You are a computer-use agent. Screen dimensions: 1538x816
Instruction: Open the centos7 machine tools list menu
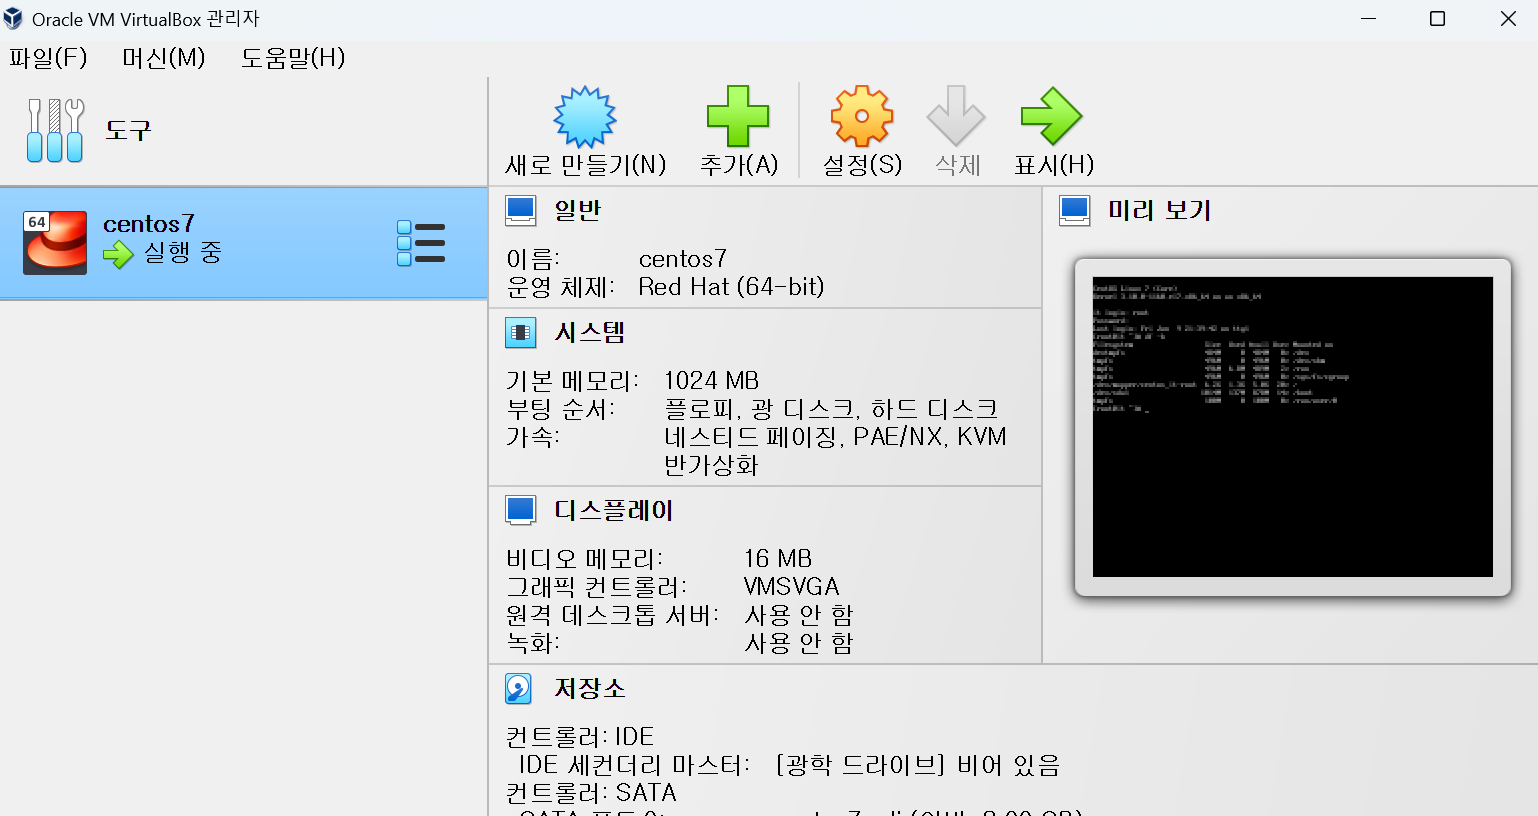click(421, 243)
